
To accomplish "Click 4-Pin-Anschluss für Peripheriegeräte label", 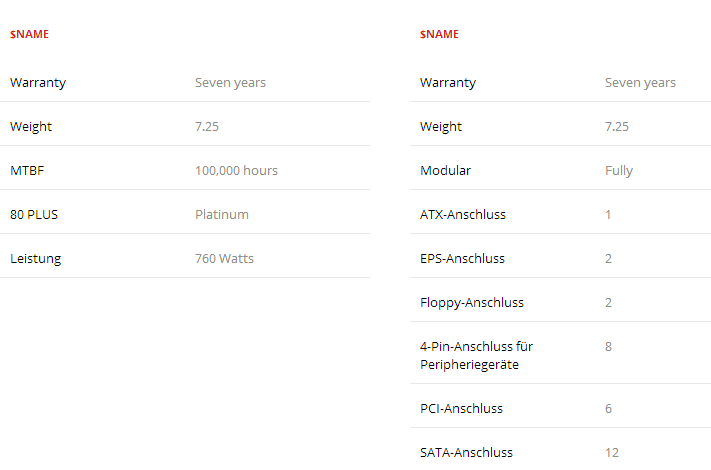I will (476, 356).
